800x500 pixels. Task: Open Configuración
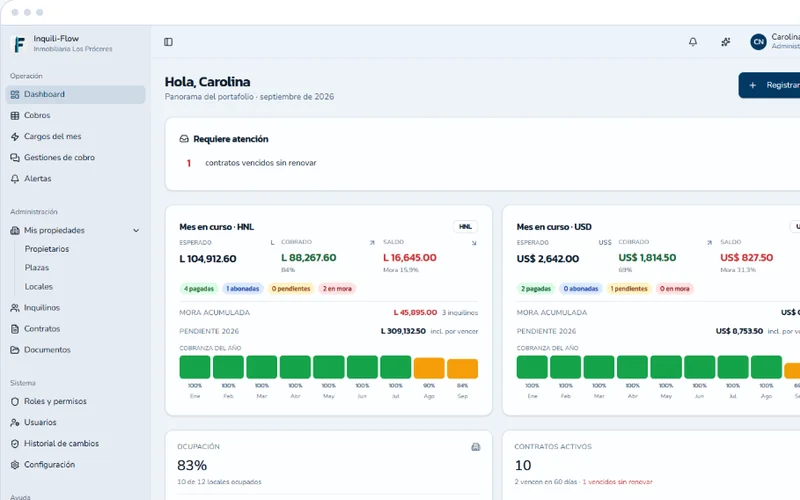pyautogui.click(x=76, y=465)
